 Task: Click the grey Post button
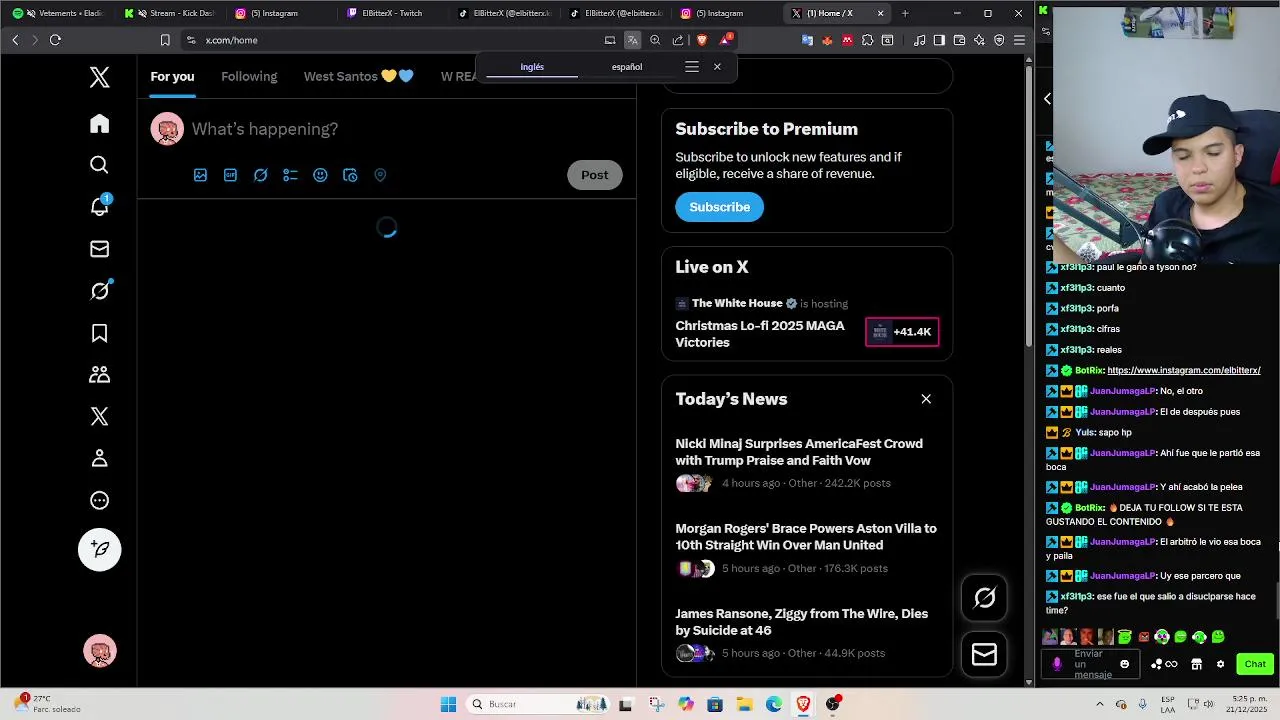point(594,175)
